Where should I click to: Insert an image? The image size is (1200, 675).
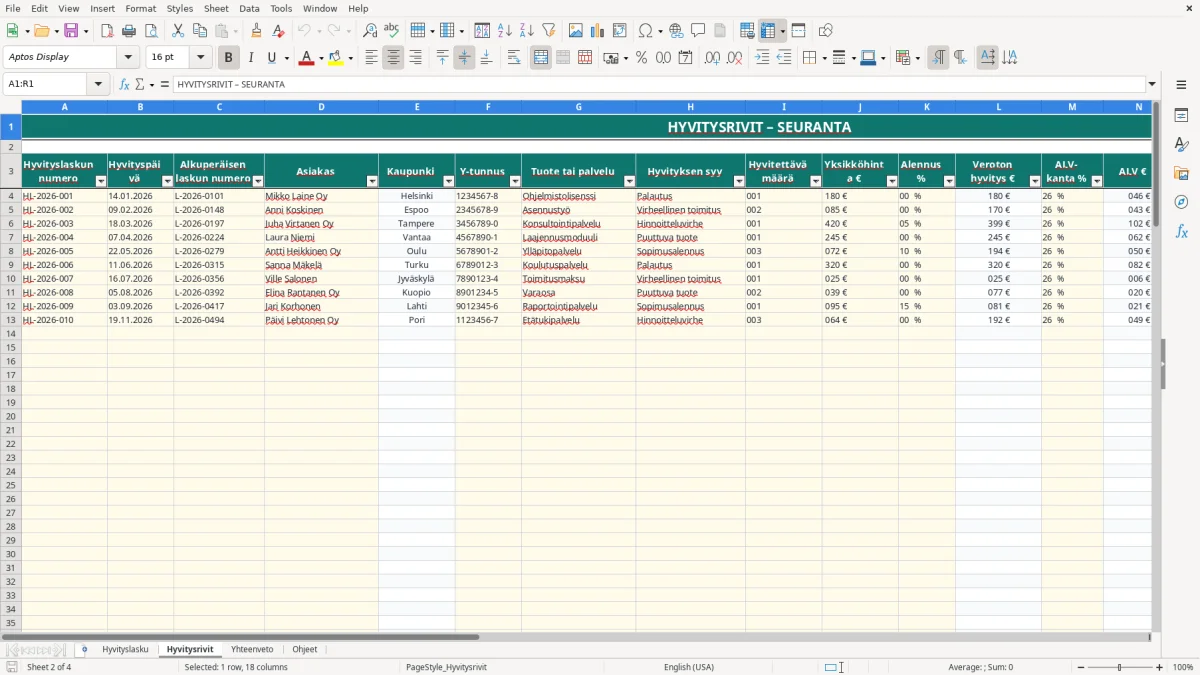pyautogui.click(x=576, y=31)
